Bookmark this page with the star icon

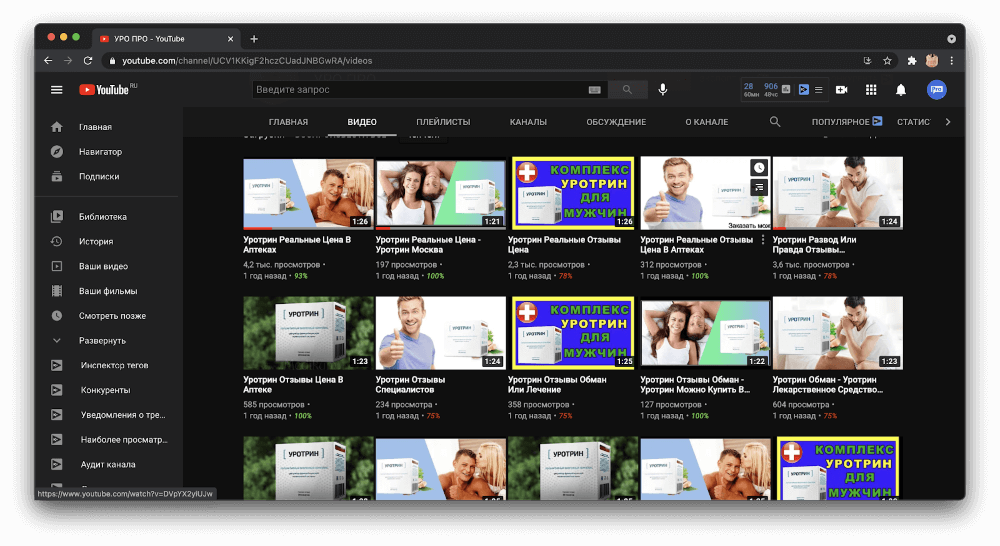(x=887, y=61)
